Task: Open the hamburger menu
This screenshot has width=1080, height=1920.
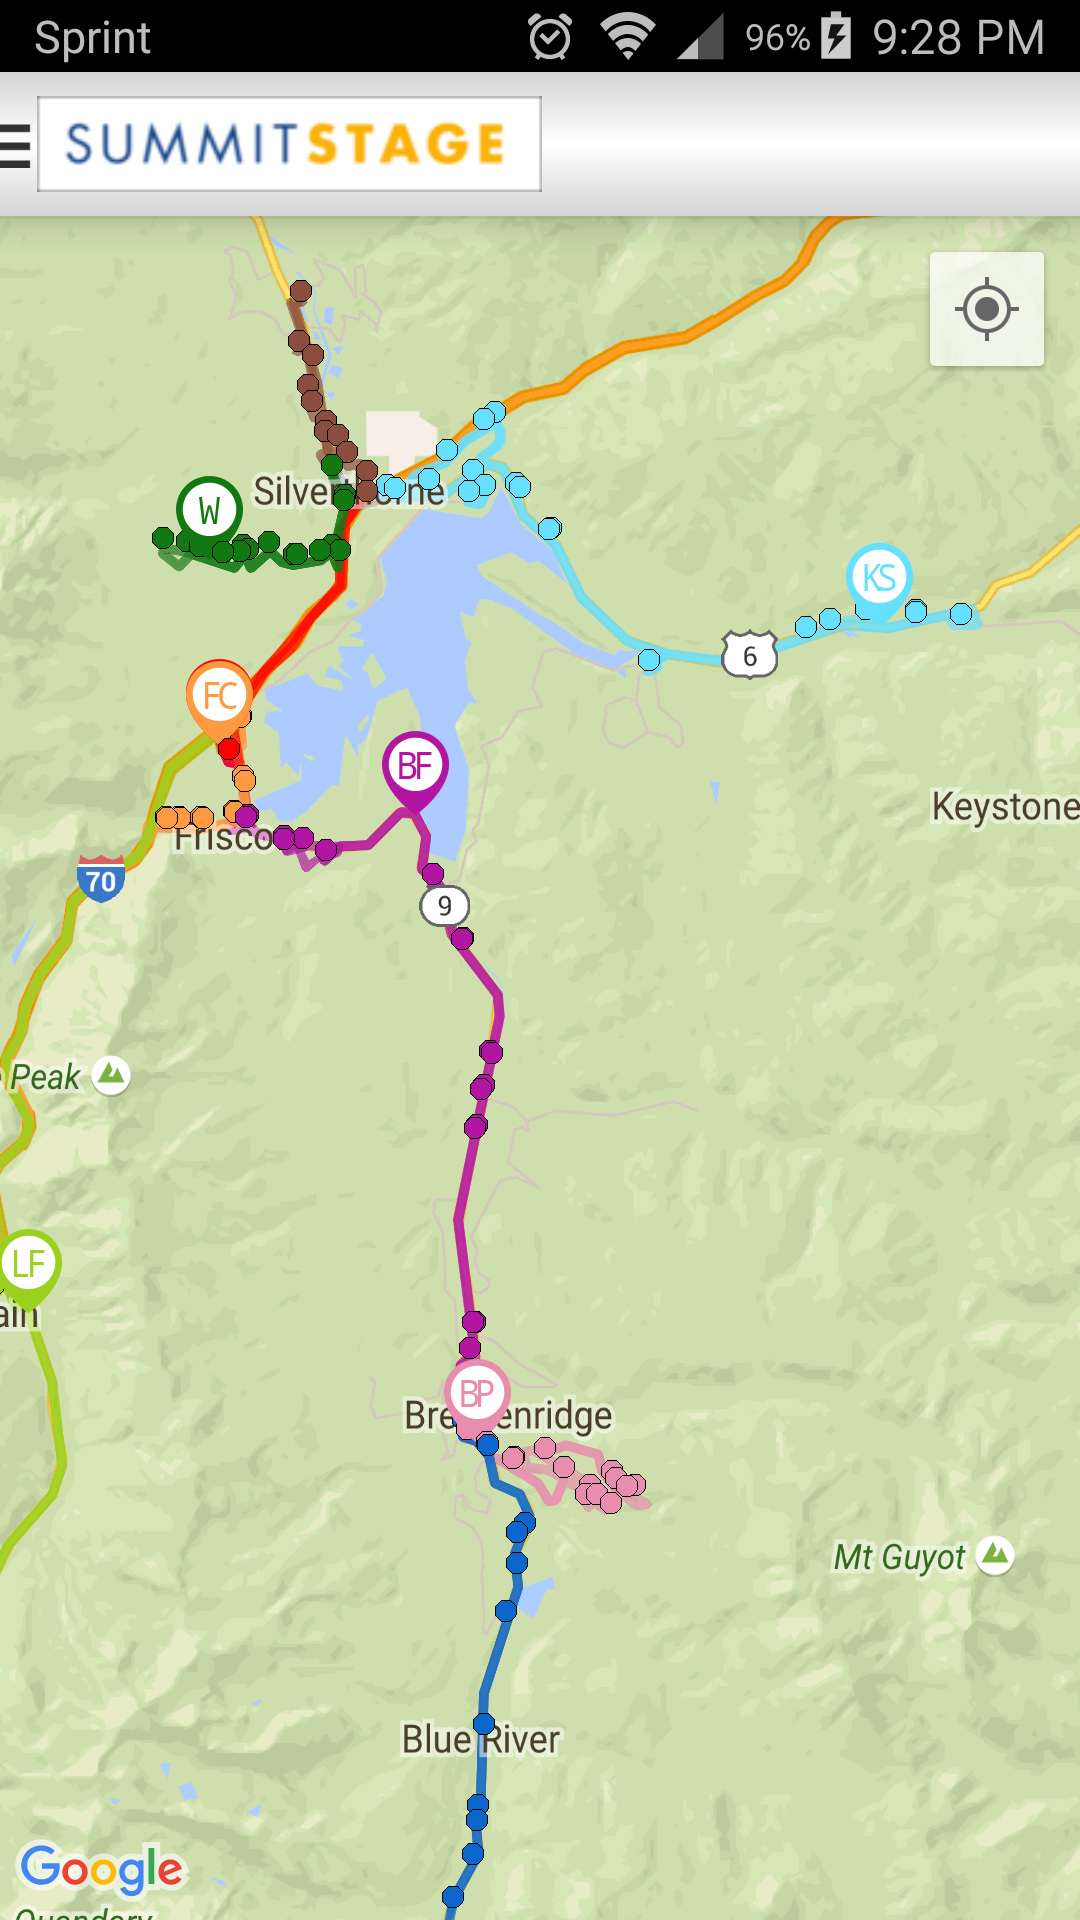Action: click(15, 145)
